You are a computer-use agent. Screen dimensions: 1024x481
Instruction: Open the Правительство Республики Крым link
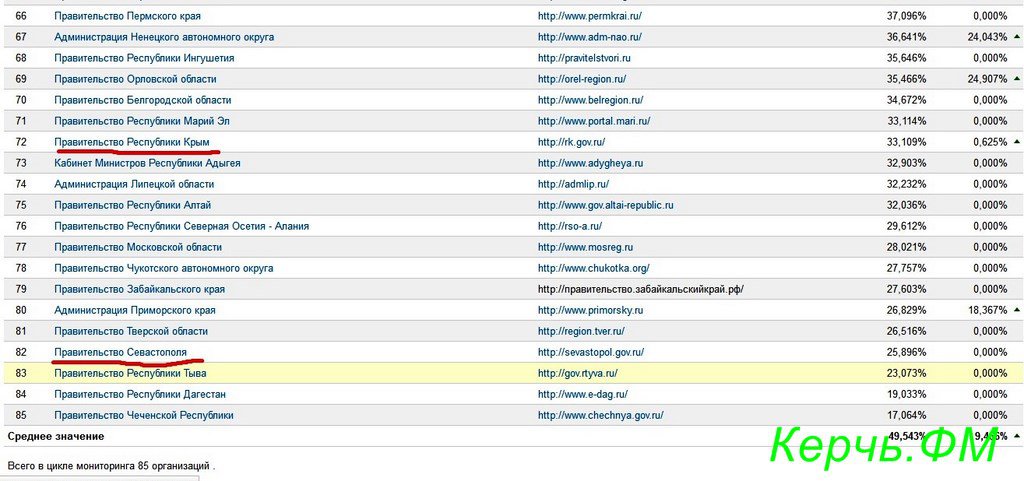132,142
